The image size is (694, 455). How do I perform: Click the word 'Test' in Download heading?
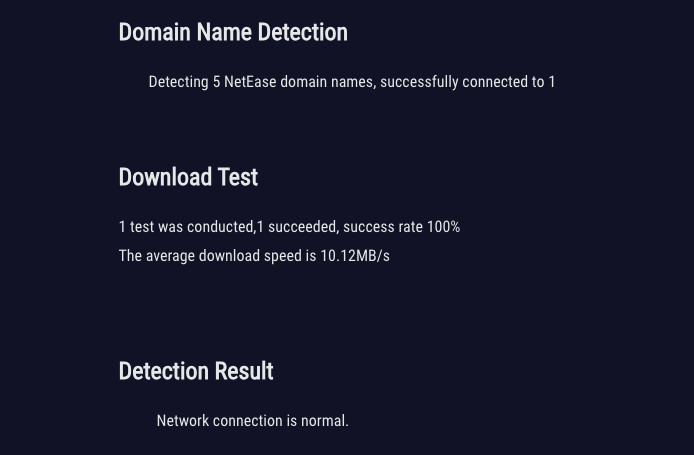point(238,177)
